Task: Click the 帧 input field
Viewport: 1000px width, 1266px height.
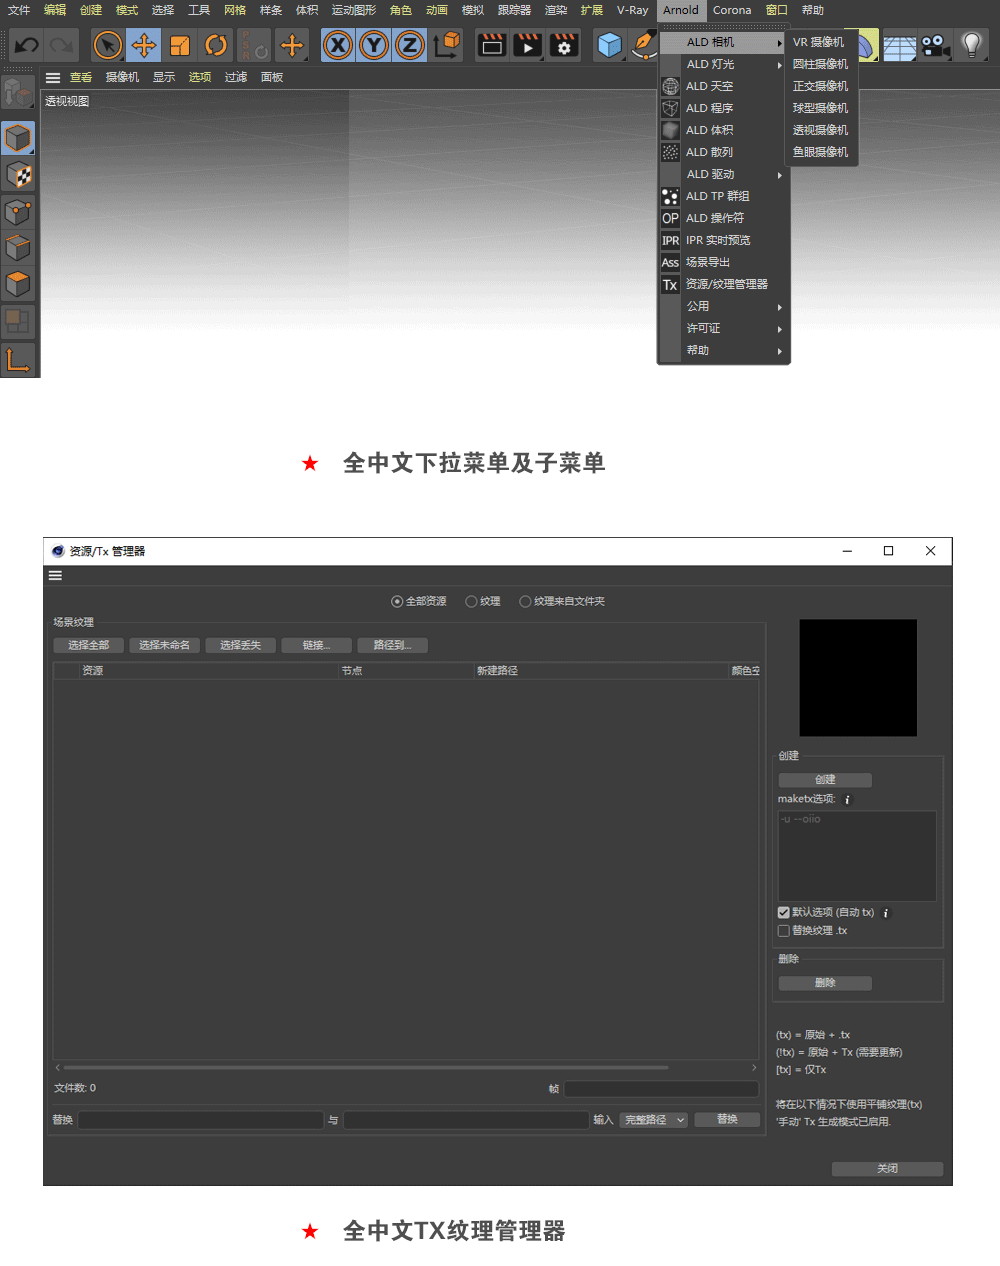Action: point(661,1089)
